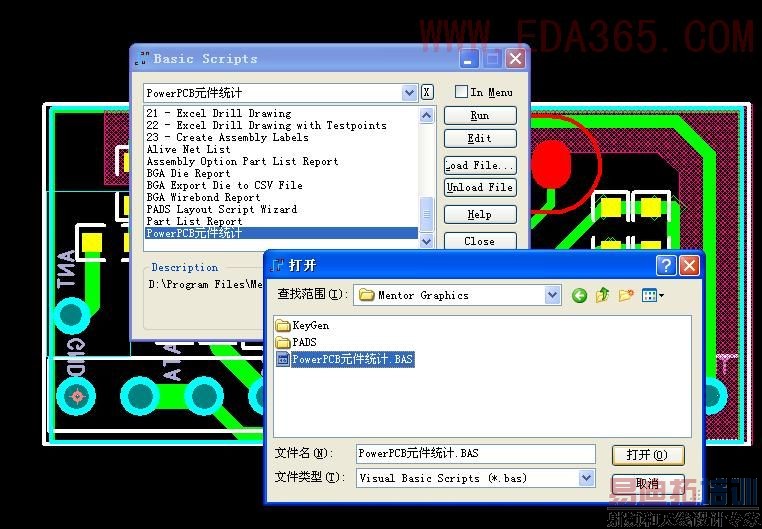The image size is (762, 529).
Task: Create new folder icon in Open dialog
Action: 626,294
